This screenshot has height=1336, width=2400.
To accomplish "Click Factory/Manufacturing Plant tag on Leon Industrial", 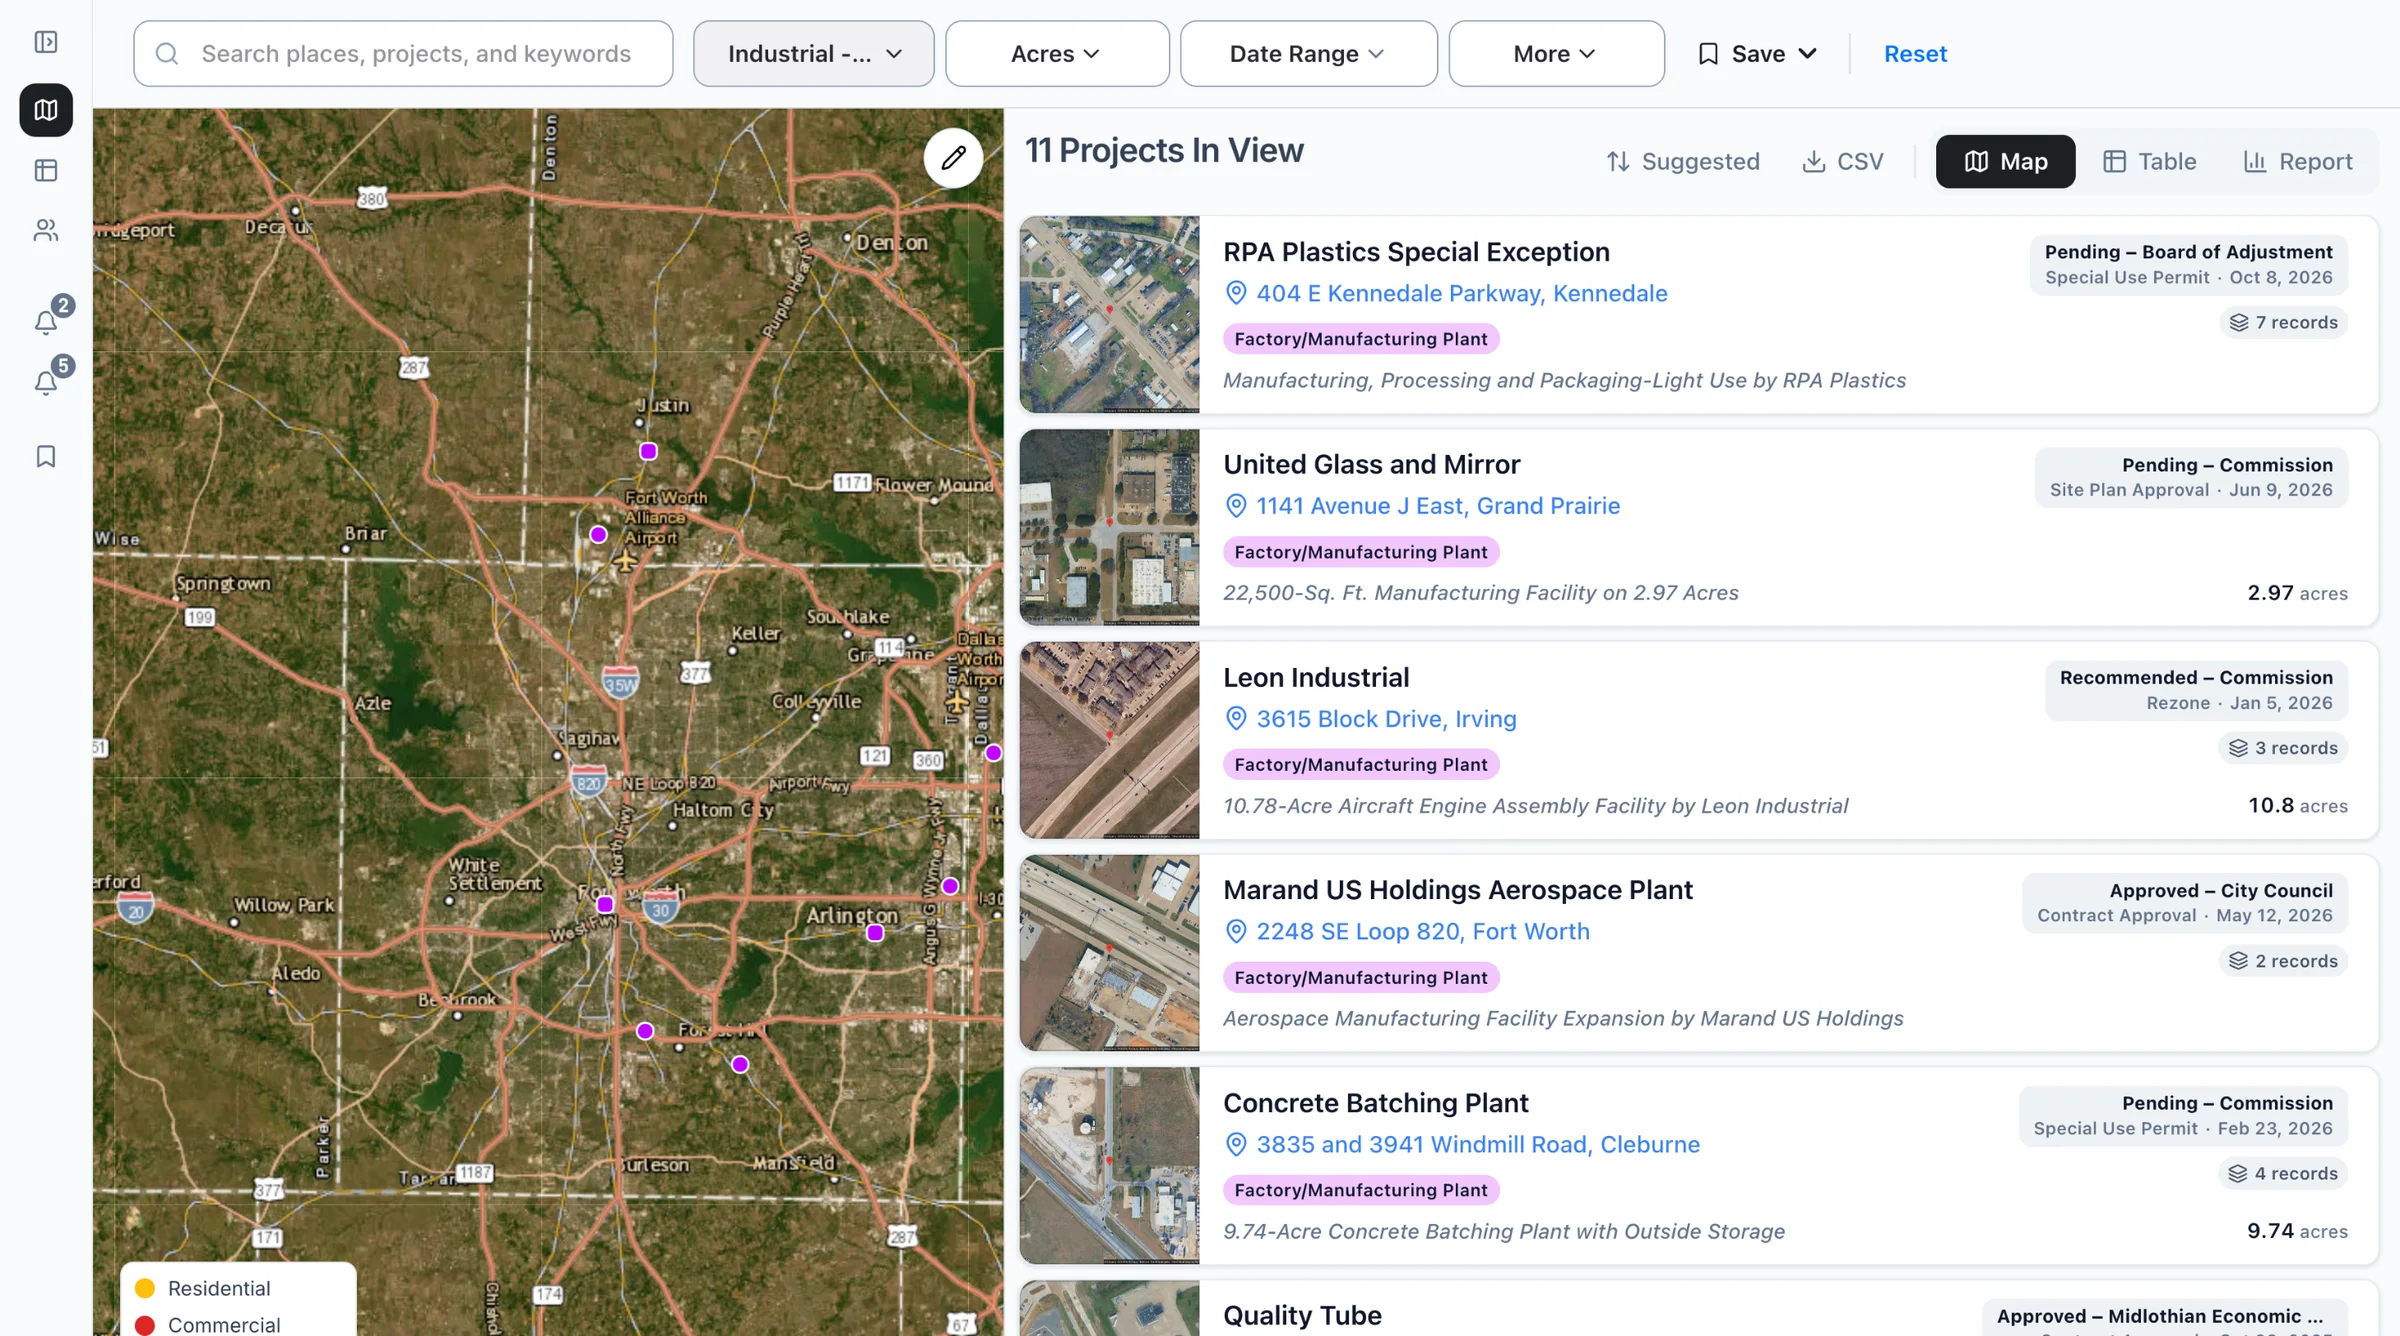I will tap(1361, 765).
